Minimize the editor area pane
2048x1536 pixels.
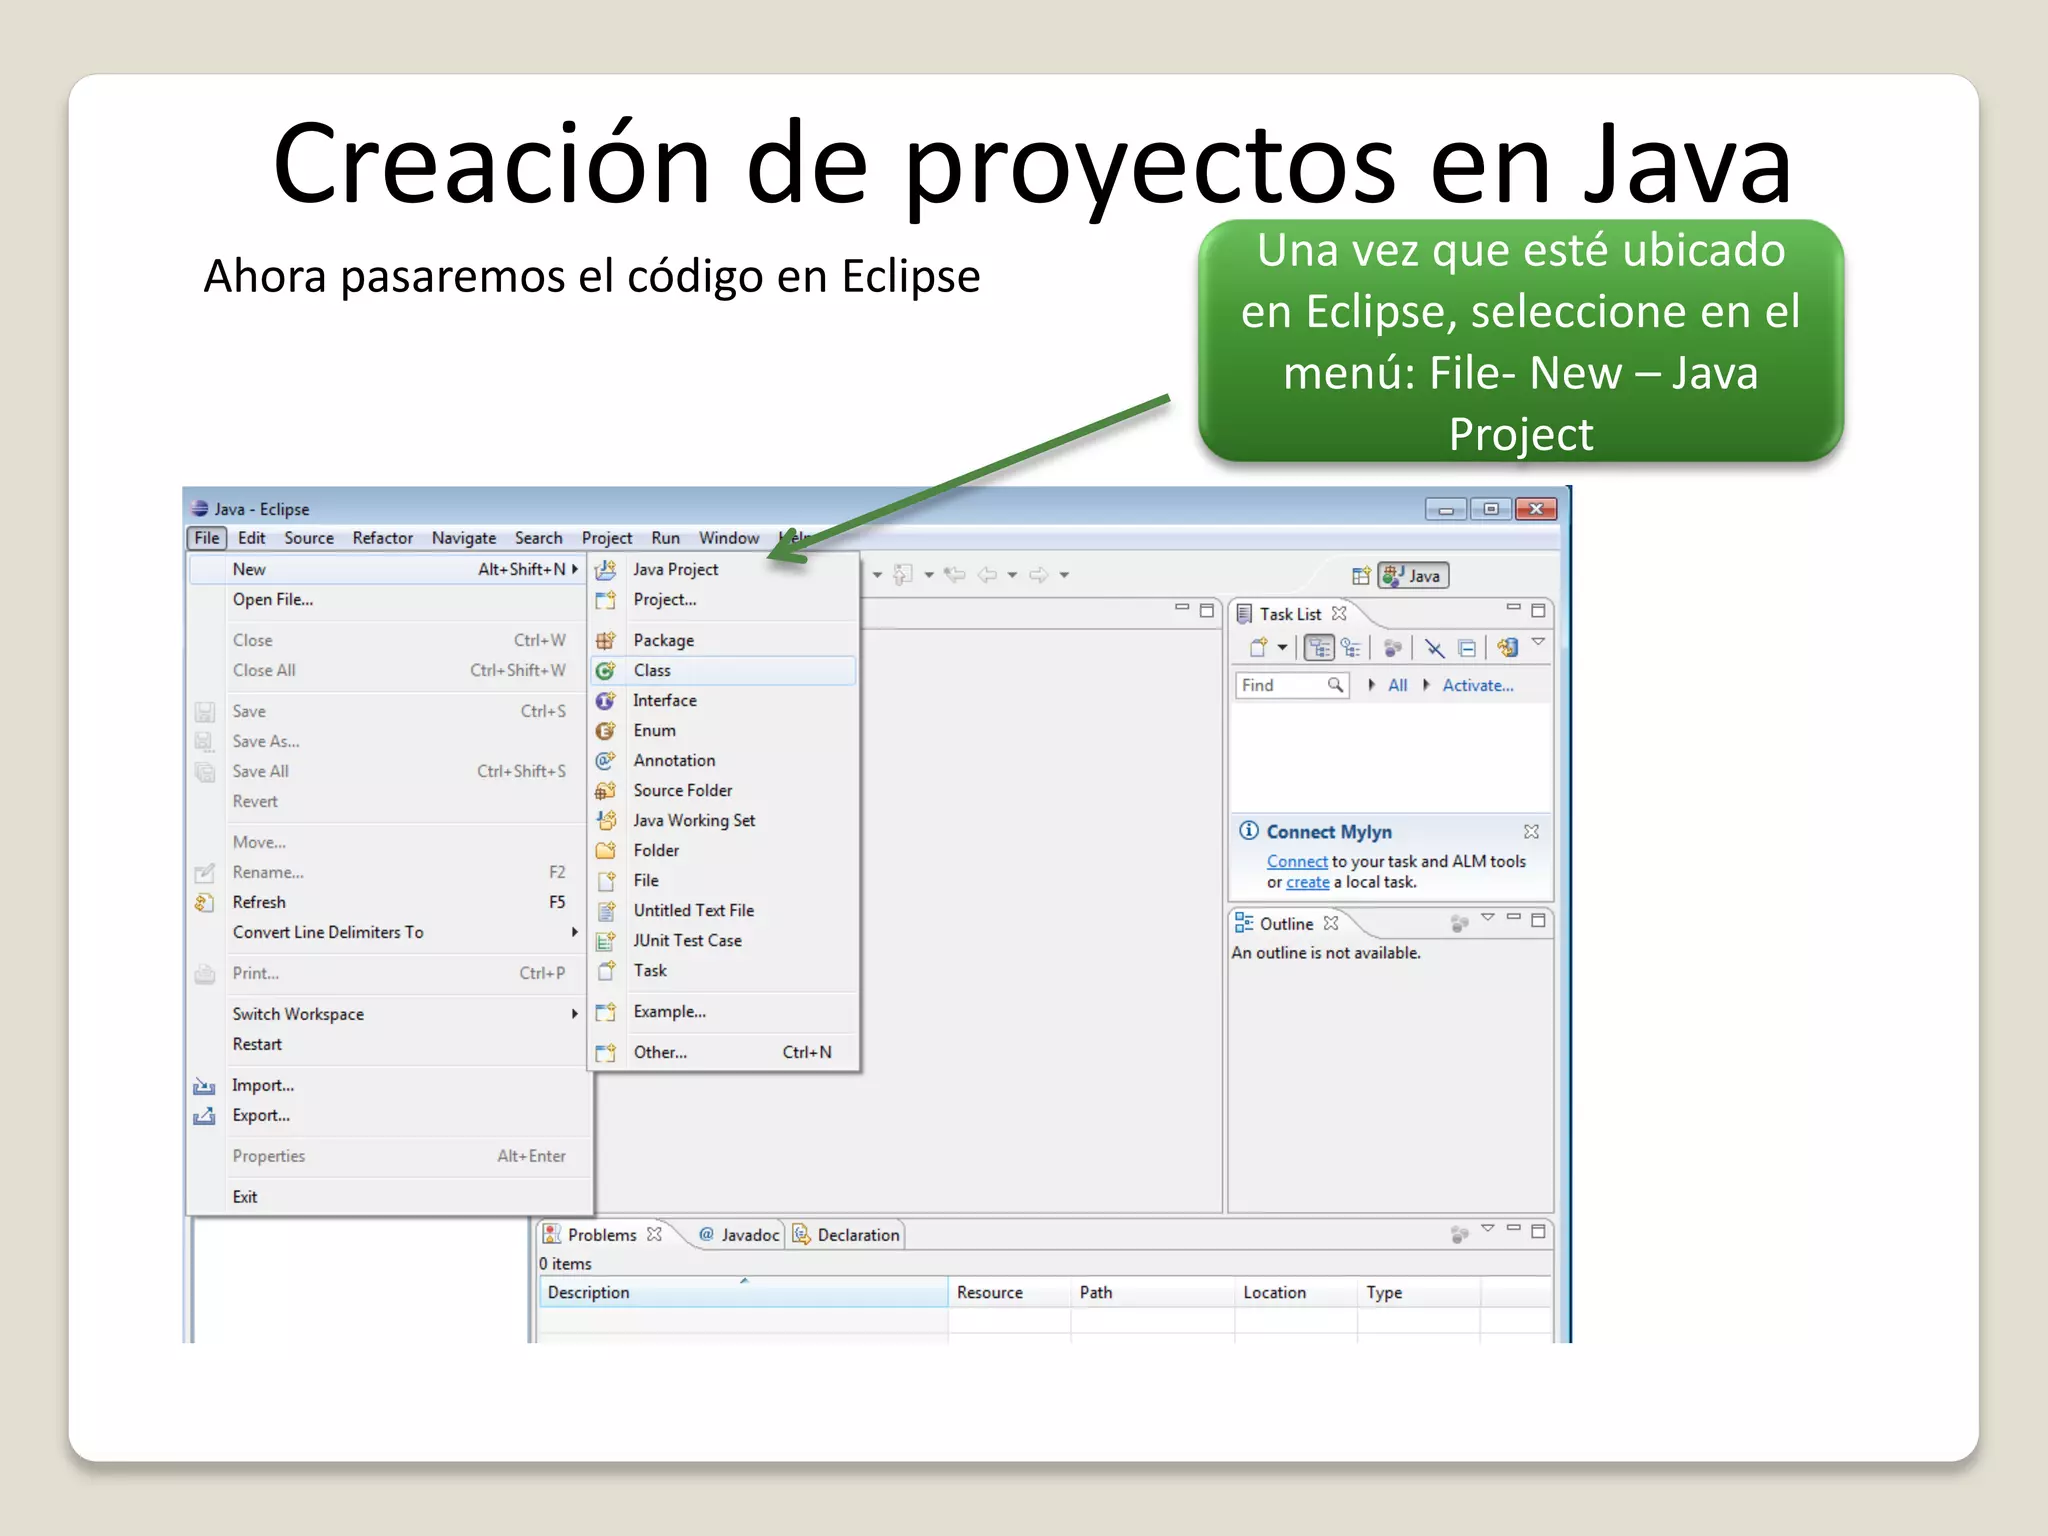pos(1182,608)
